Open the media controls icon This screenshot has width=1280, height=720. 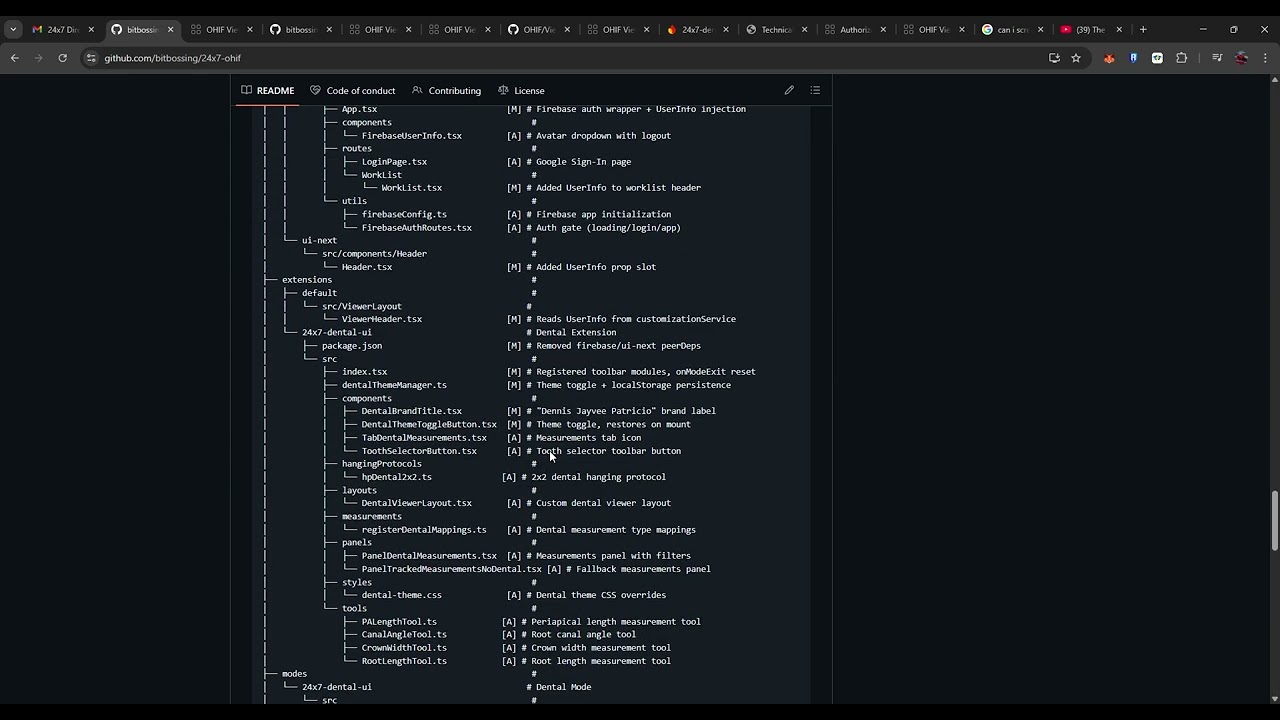[x=1217, y=58]
